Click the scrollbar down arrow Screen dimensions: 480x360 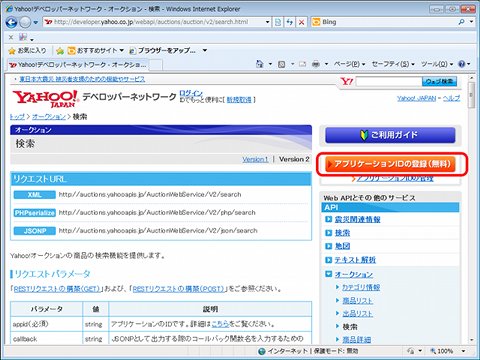(x=471, y=340)
